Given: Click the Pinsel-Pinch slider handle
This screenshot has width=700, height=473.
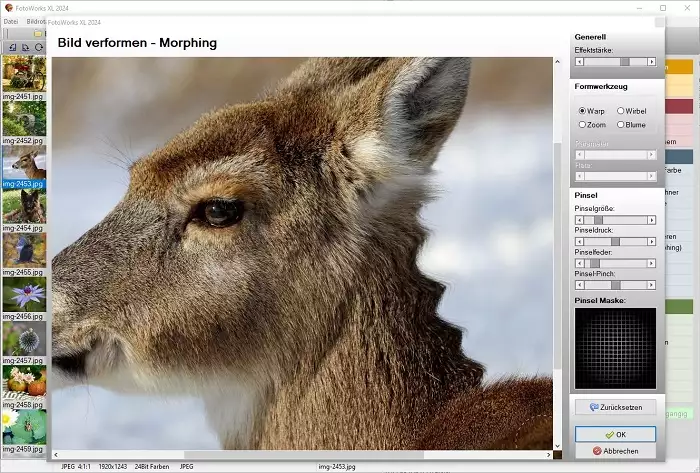Looking at the screenshot, I should 615,285.
